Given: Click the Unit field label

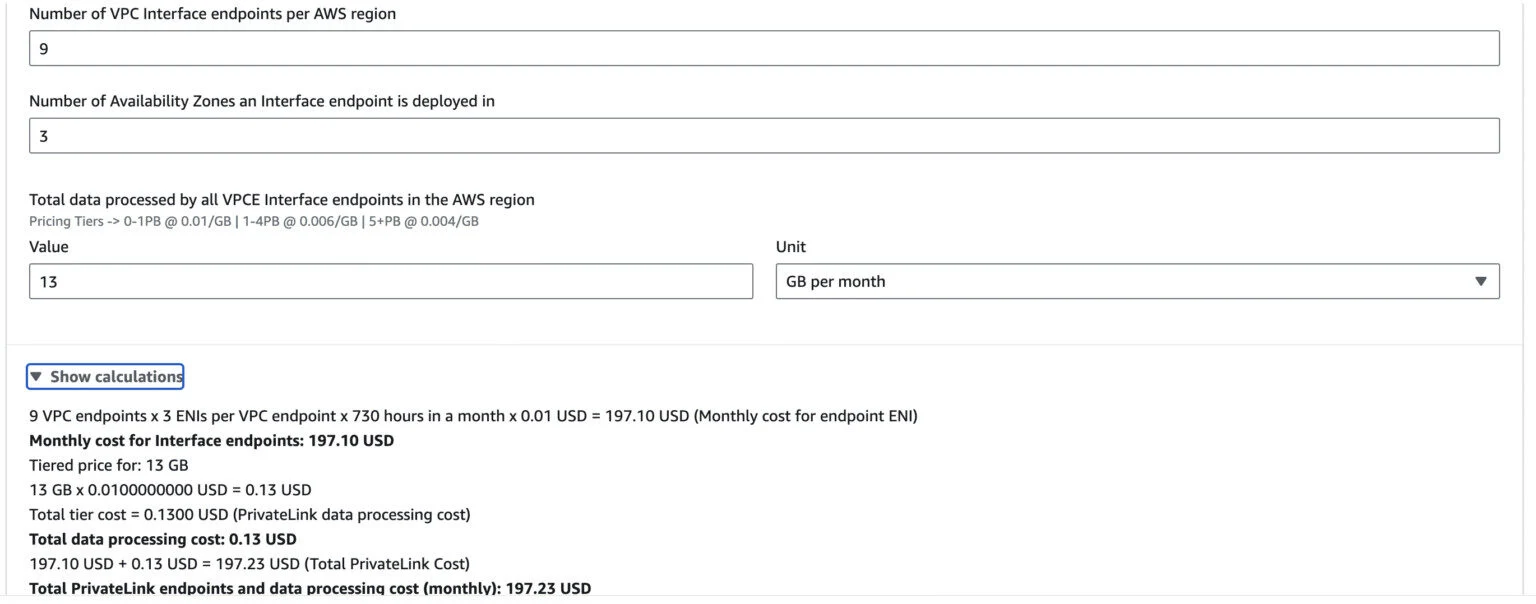Looking at the screenshot, I should pos(790,247).
